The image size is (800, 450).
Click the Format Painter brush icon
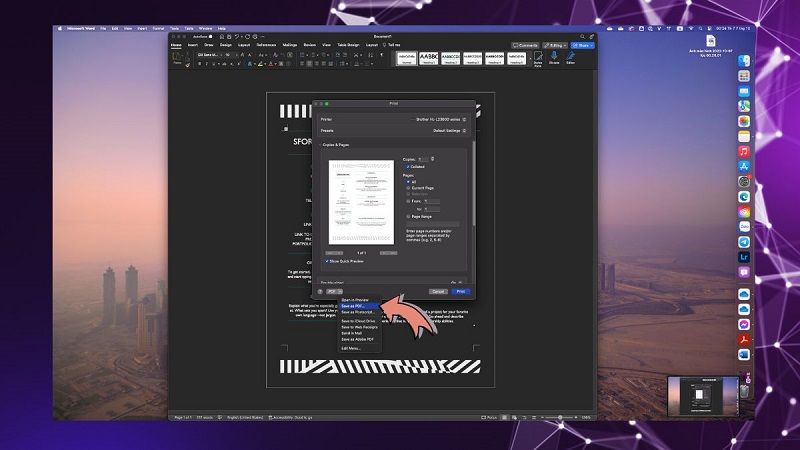coord(188,65)
